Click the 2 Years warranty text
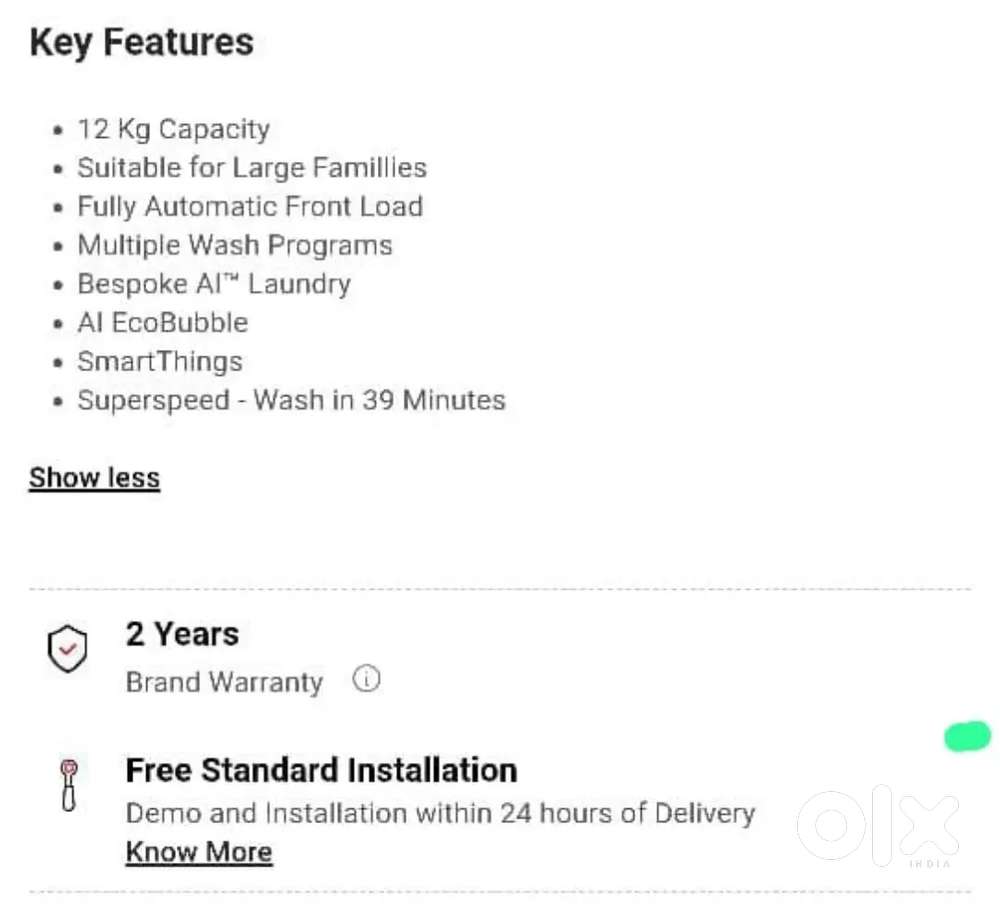 pyautogui.click(x=182, y=633)
